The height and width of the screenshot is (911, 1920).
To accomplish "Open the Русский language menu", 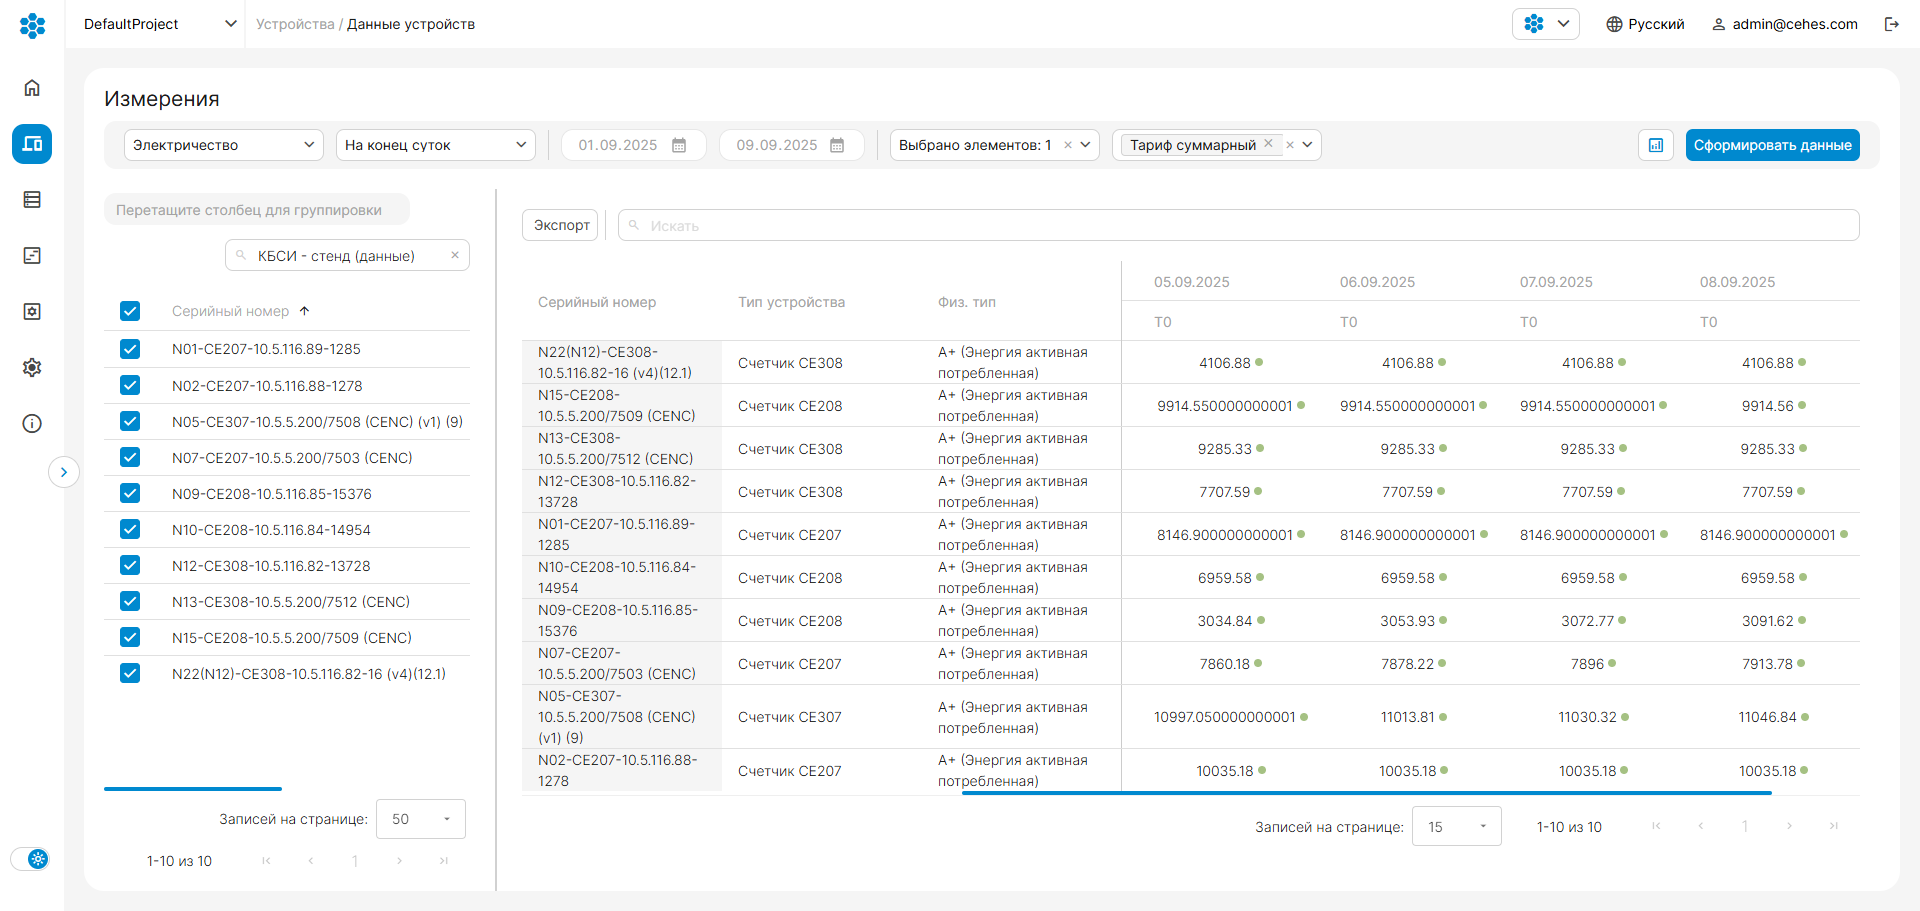I will coord(1645,24).
